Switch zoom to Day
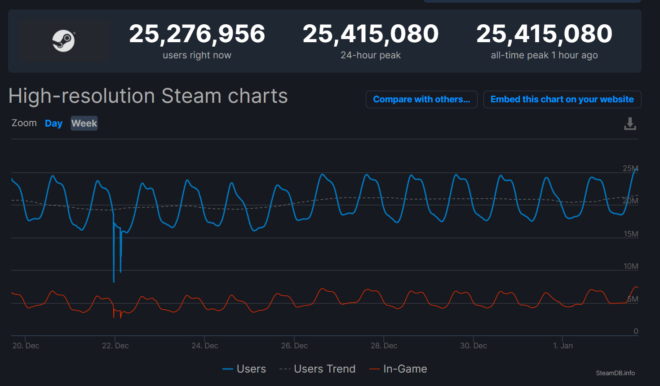The image size is (660, 386). pyautogui.click(x=53, y=123)
